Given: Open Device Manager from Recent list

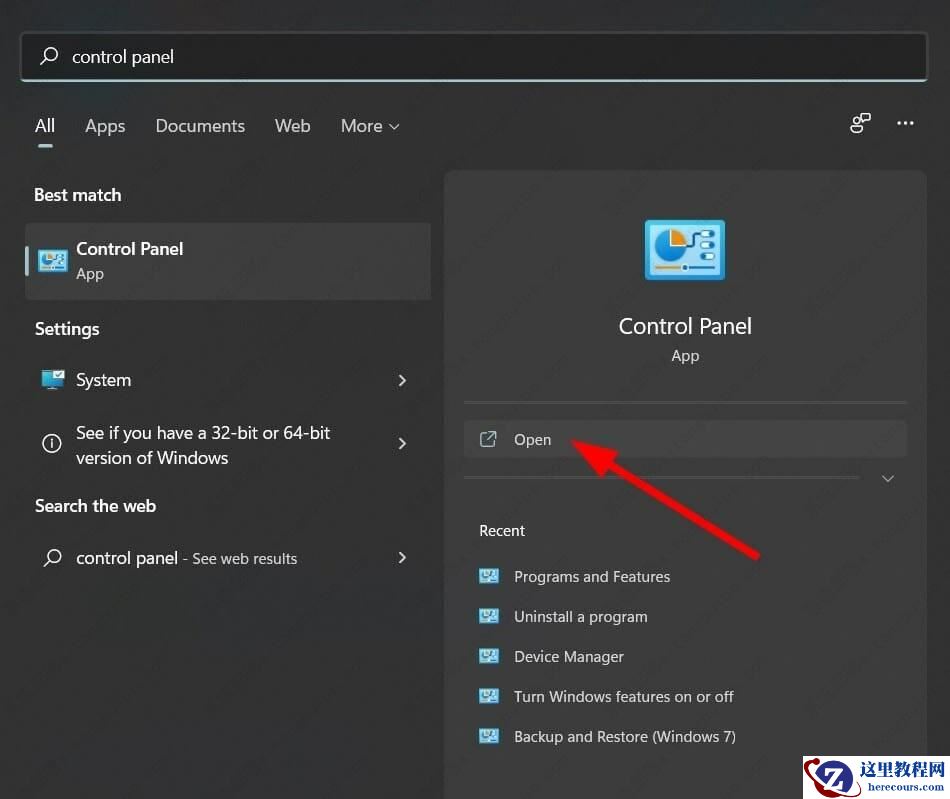Looking at the screenshot, I should pos(568,656).
